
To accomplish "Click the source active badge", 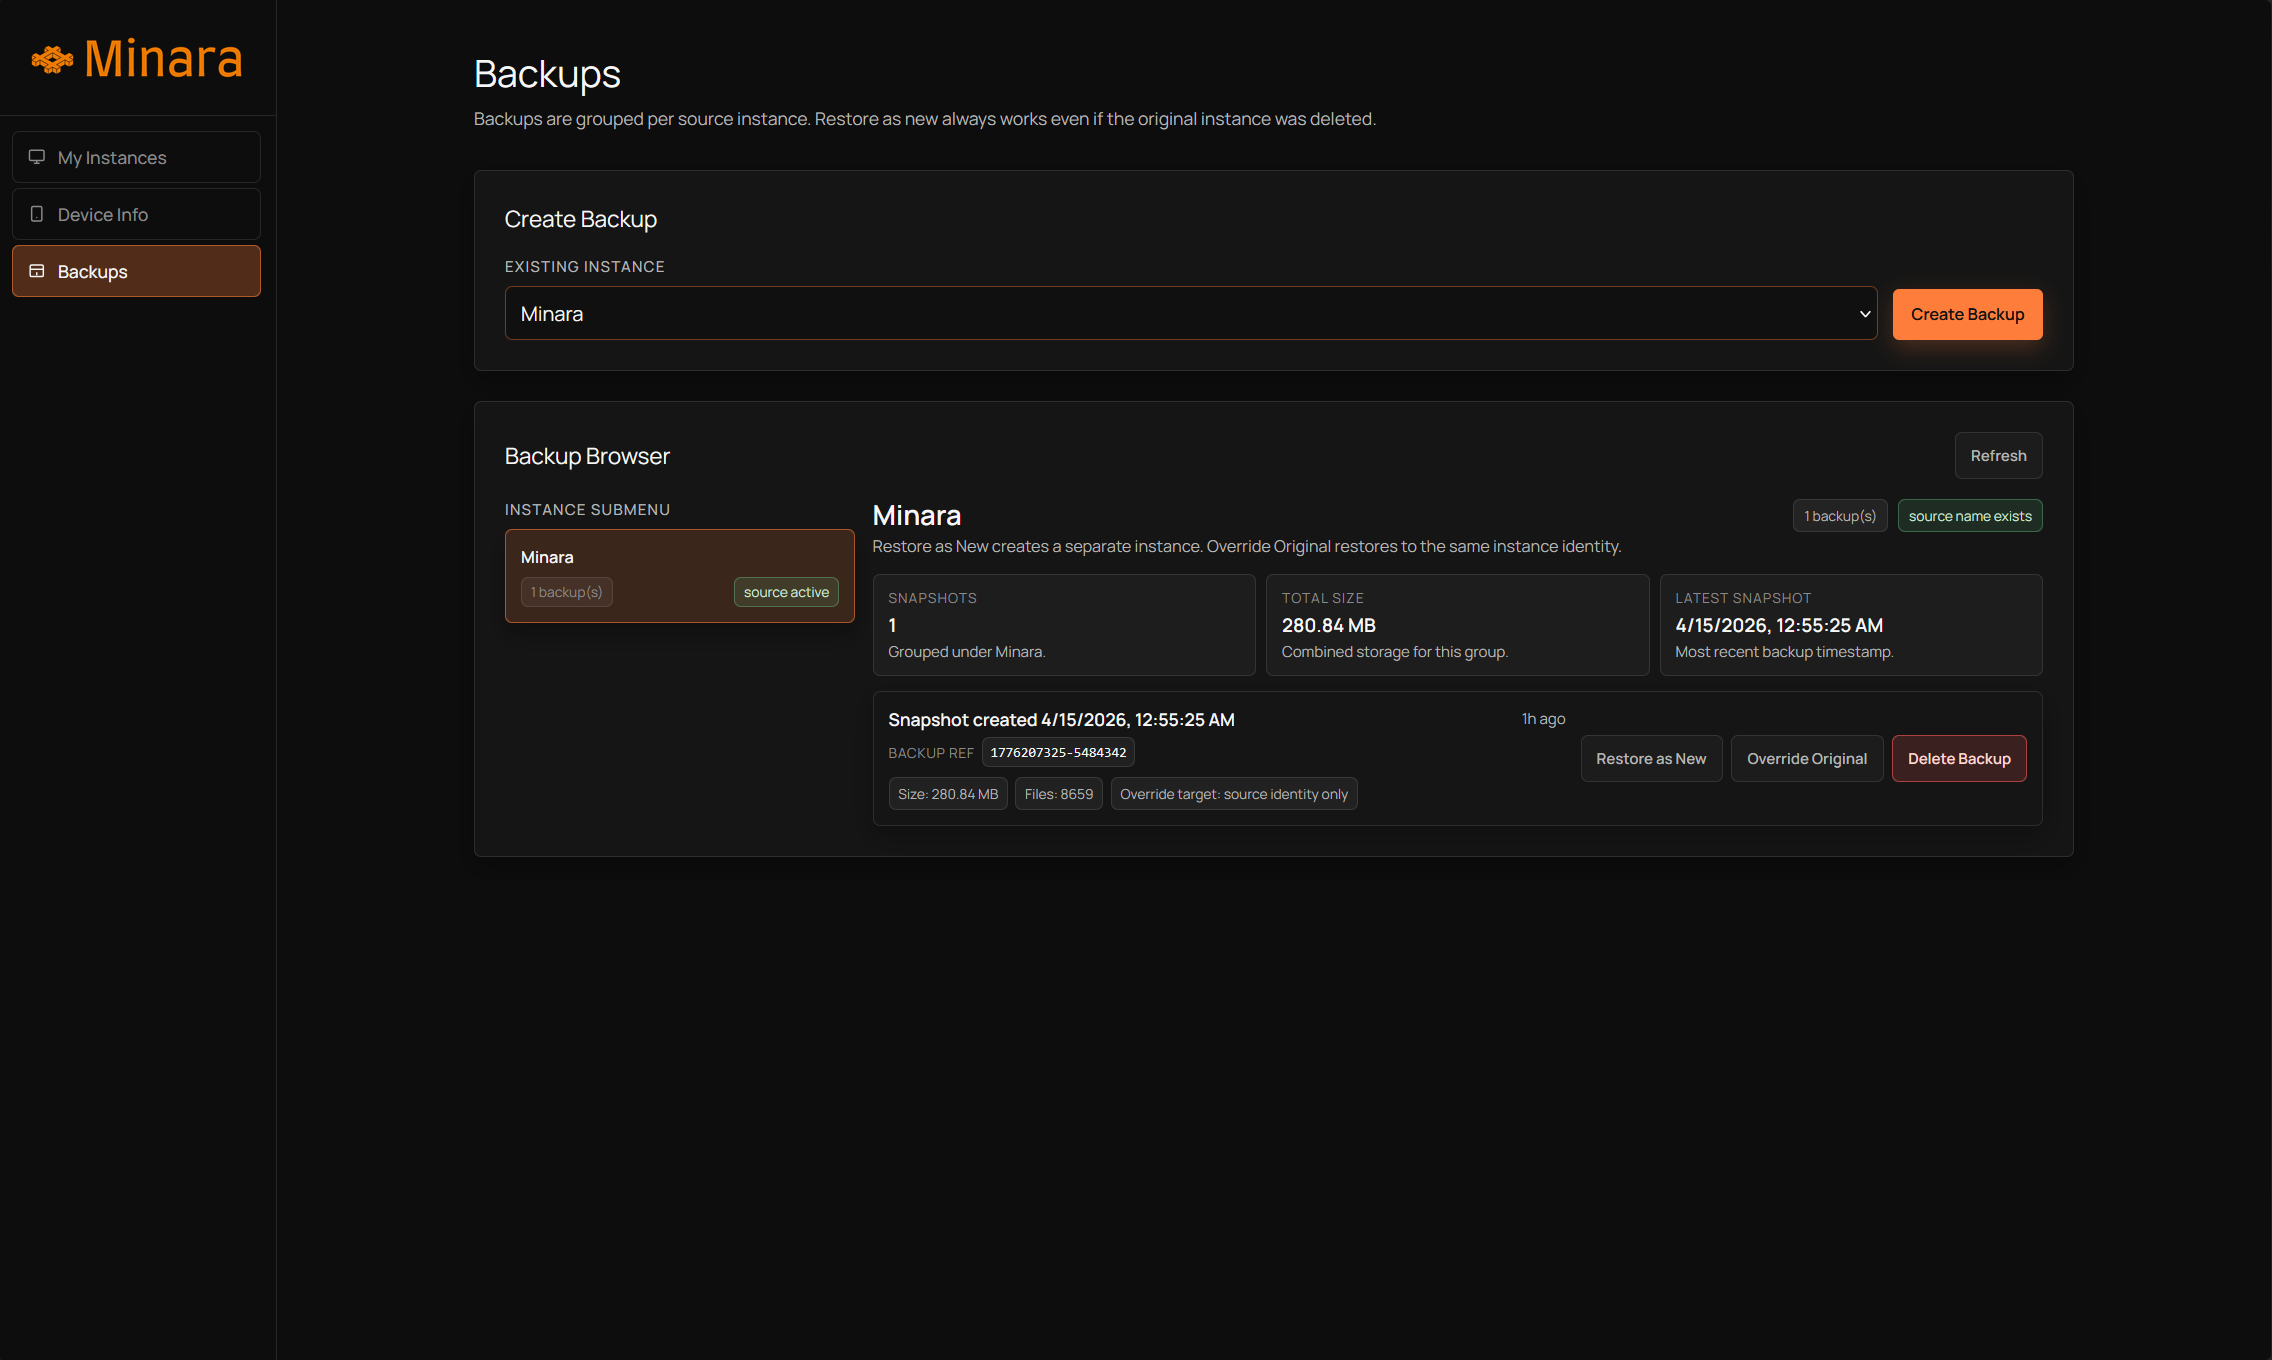I will click(786, 592).
